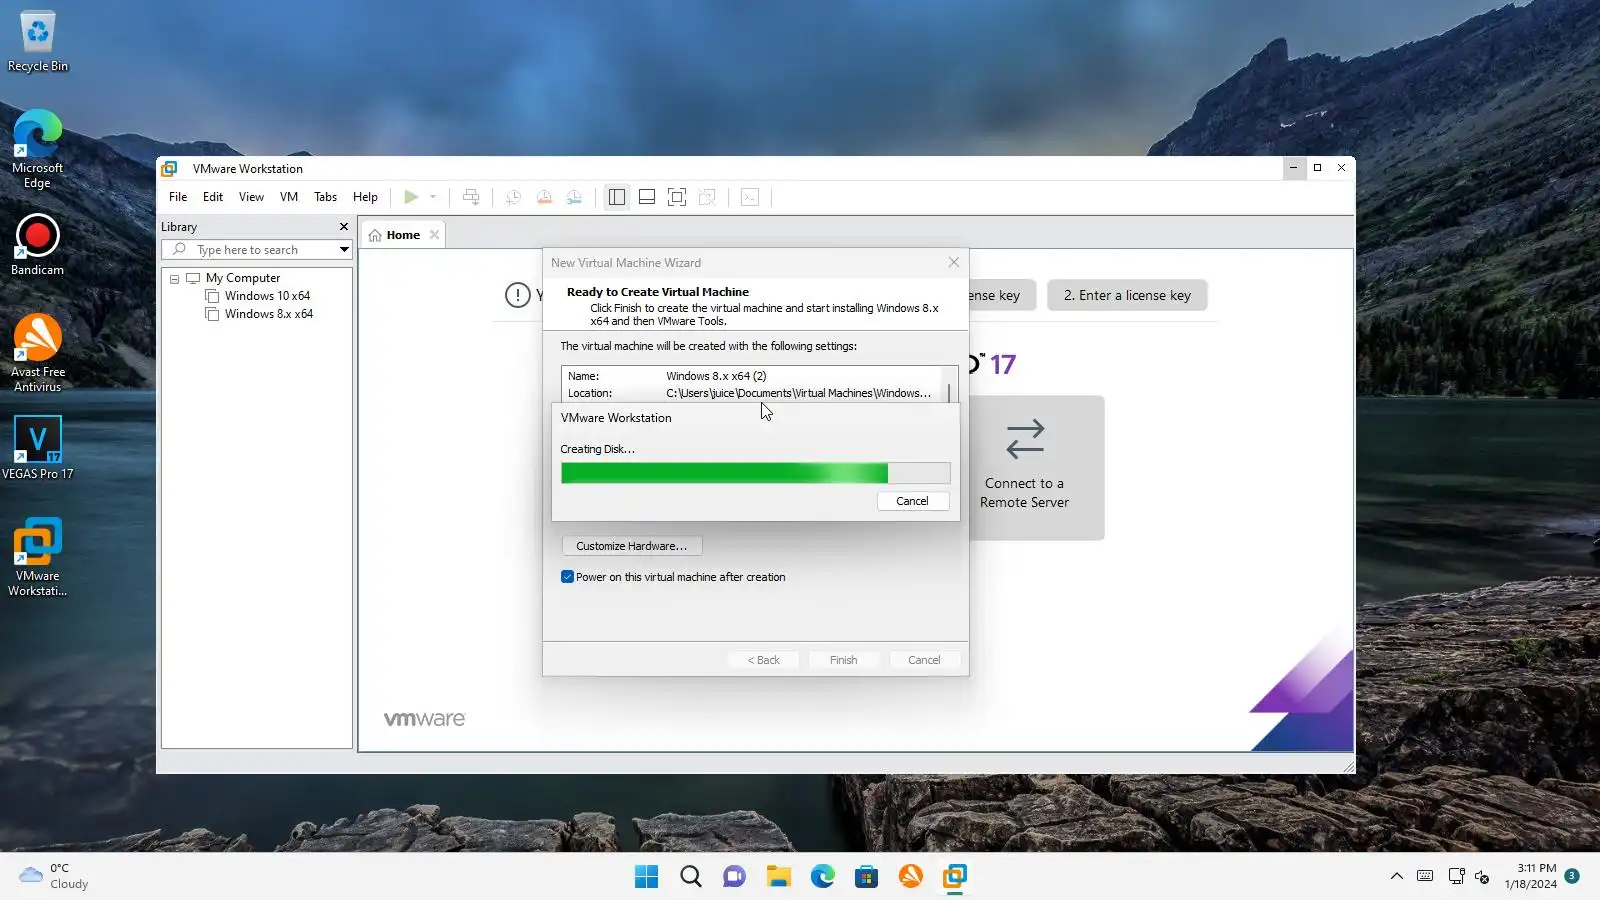Click the Revert to Snapshot icon
1600x900 pixels.
coord(544,197)
